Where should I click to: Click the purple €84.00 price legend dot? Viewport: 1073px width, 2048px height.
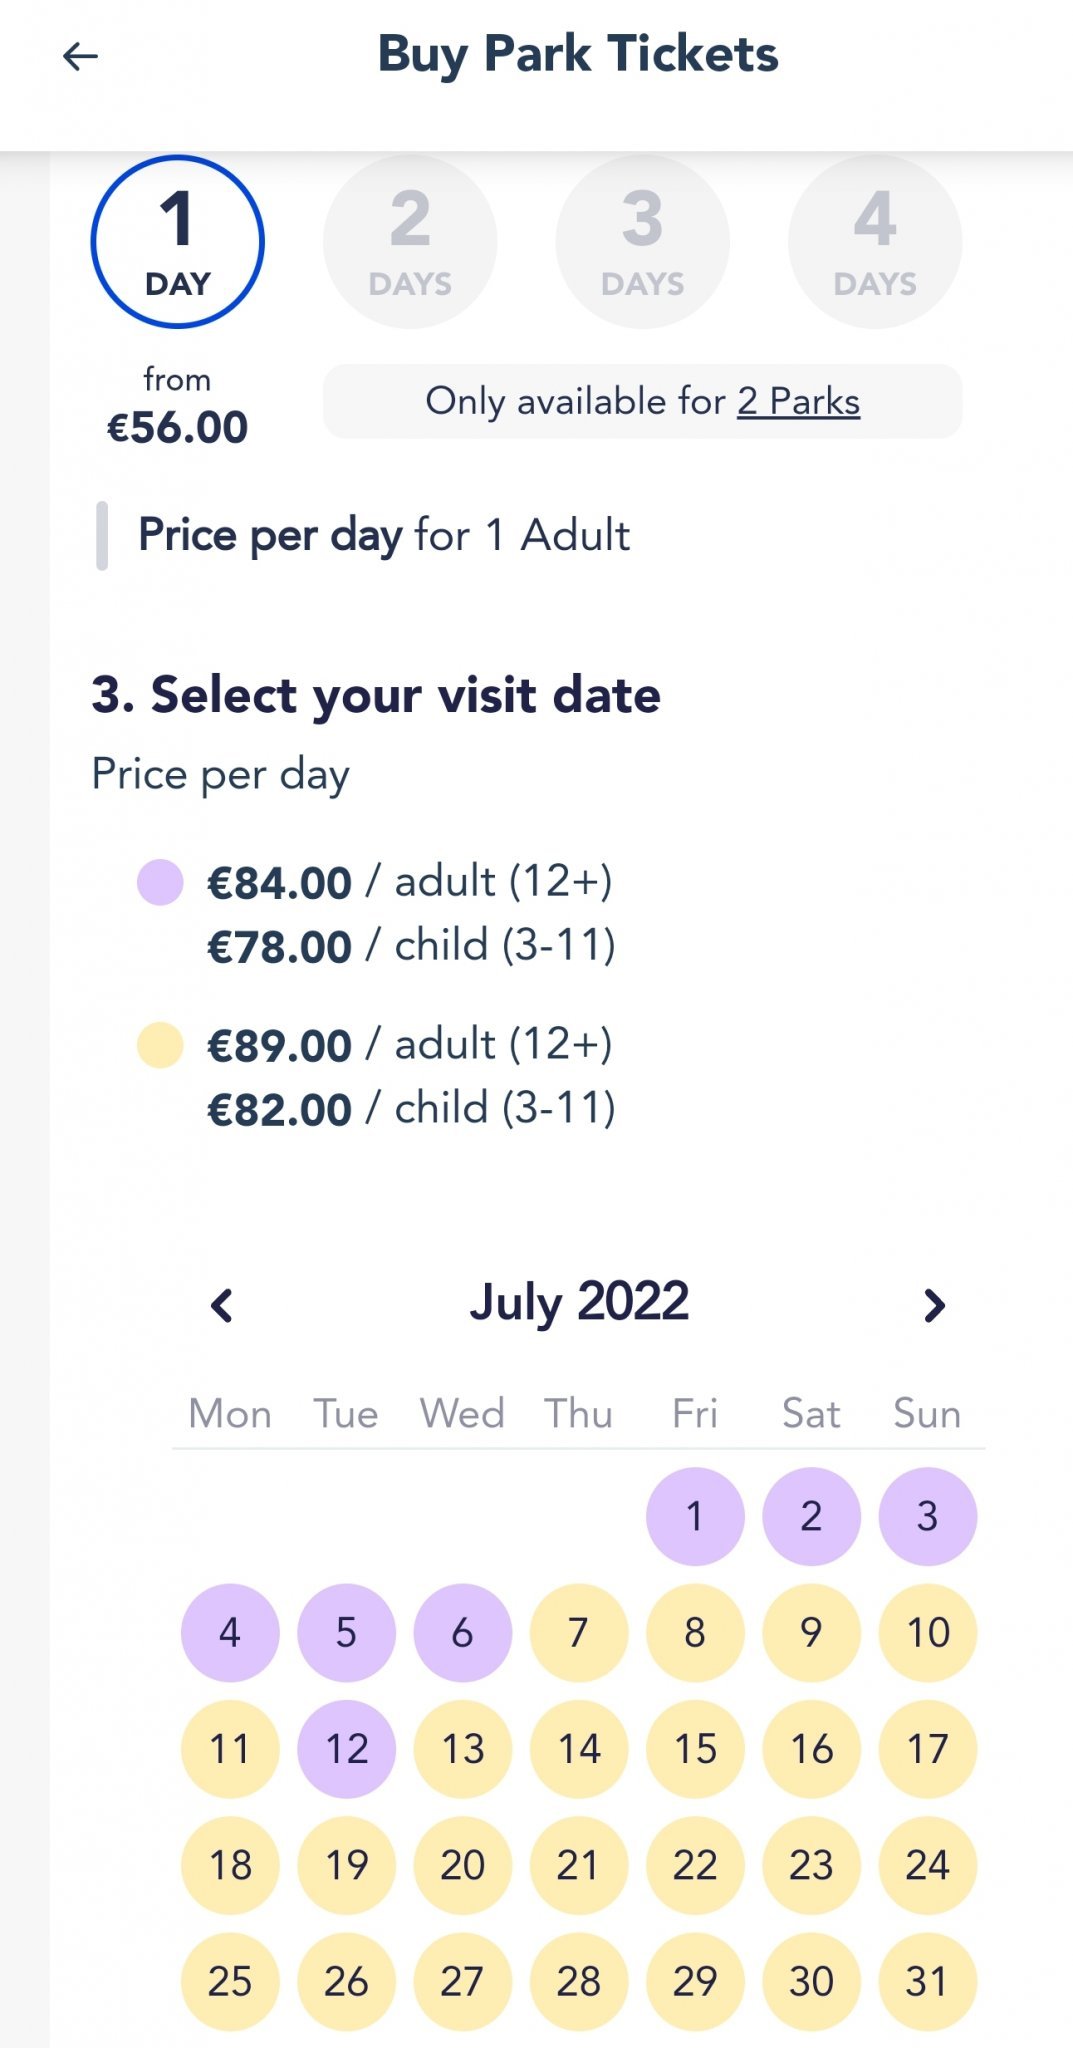click(x=160, y=882)
